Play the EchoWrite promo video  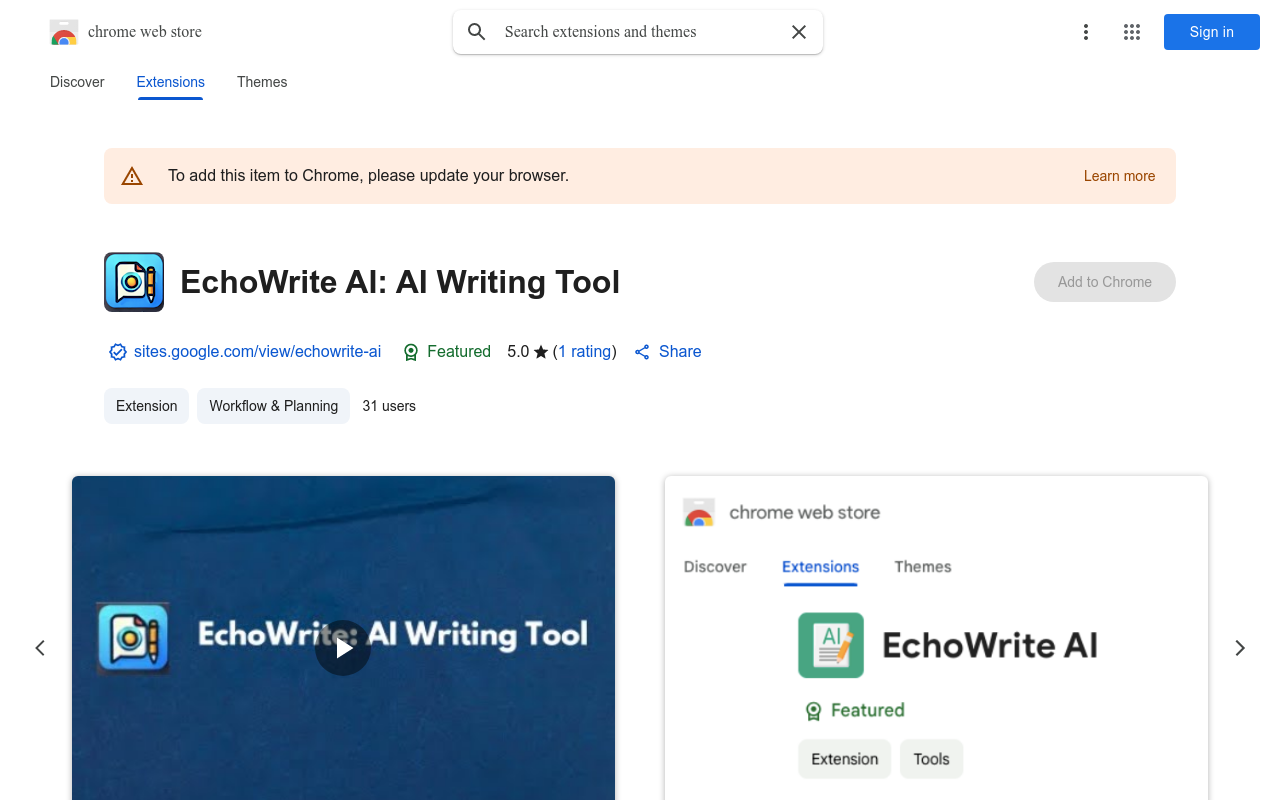pyautogui.click(x=343, y=648)
